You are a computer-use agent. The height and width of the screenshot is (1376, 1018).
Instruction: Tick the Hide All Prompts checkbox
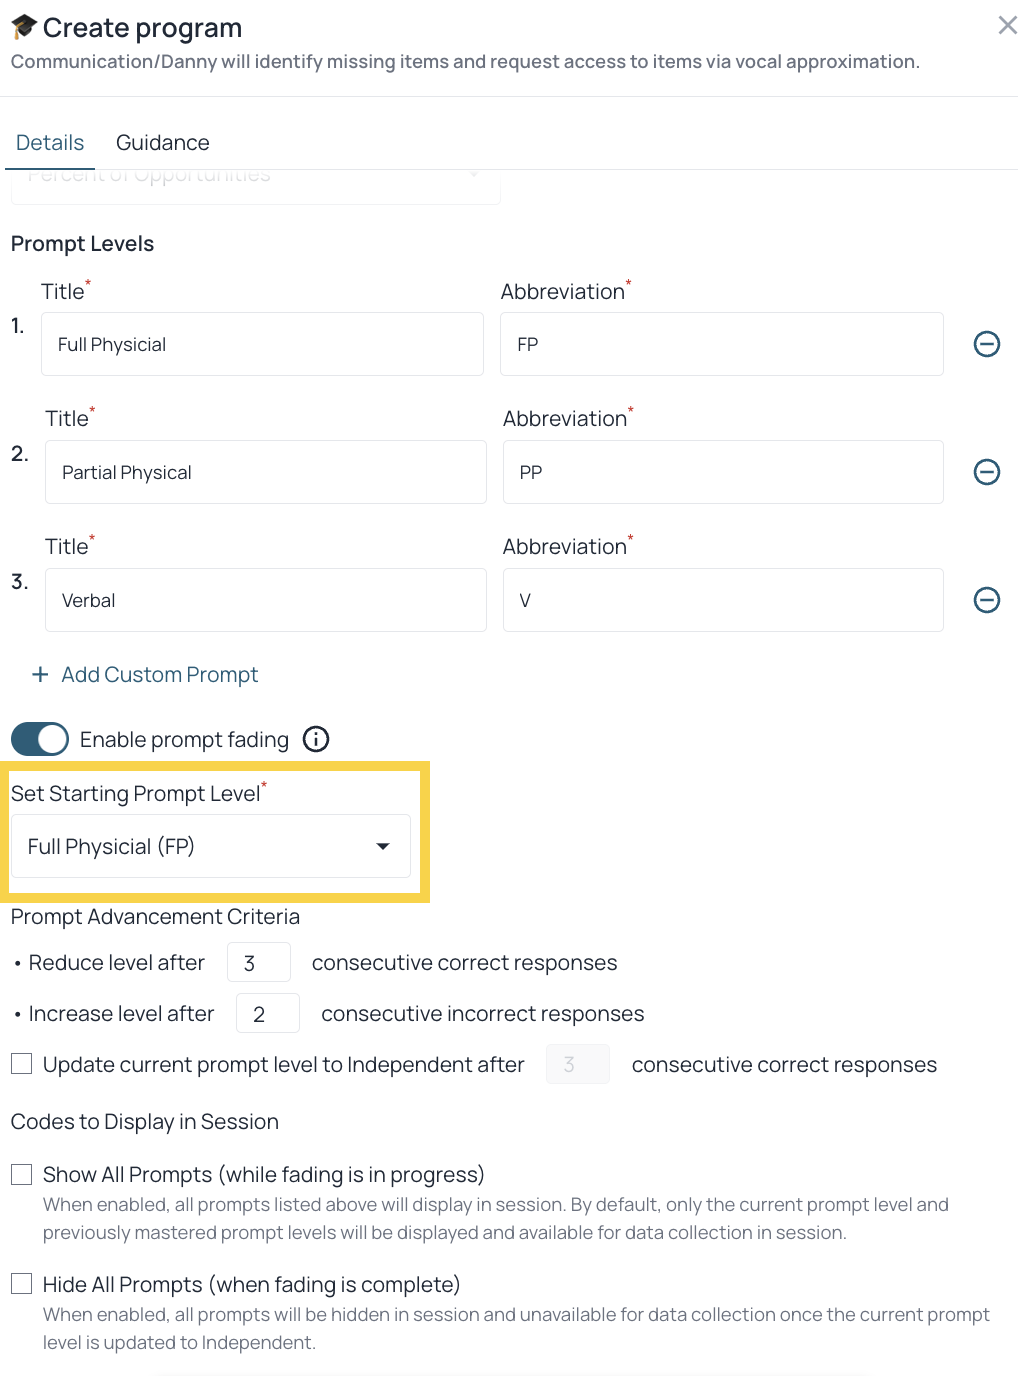(22, 1284)
